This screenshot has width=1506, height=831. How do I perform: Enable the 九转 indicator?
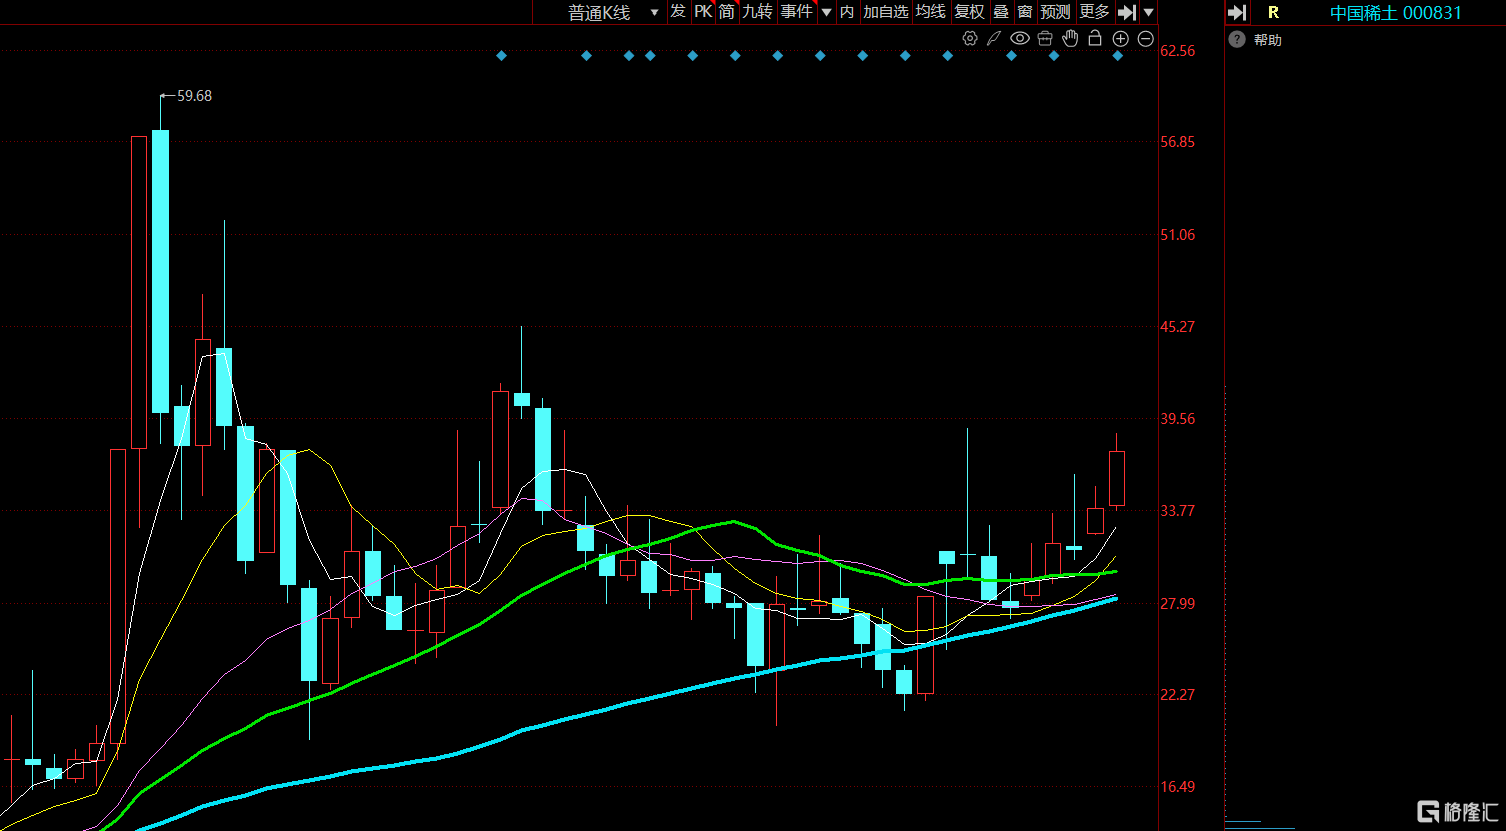[x=757, y=12]
